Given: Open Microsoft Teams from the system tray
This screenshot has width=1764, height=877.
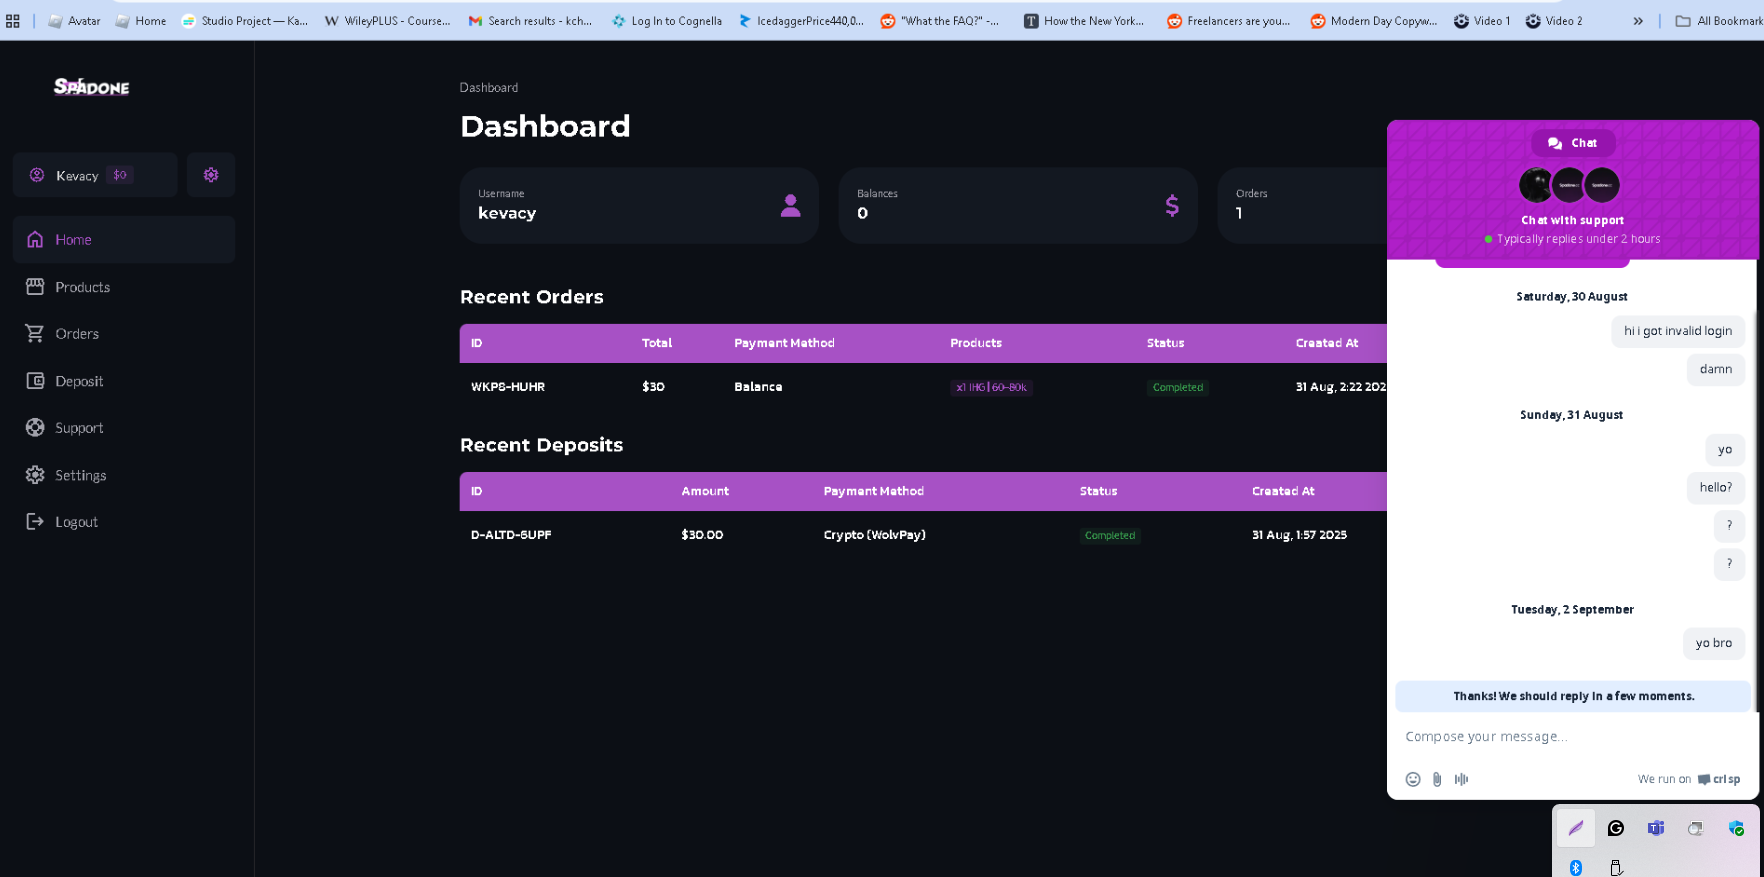Looking at the screenshot, I should pyautogui.click(x=1656, y=828).
